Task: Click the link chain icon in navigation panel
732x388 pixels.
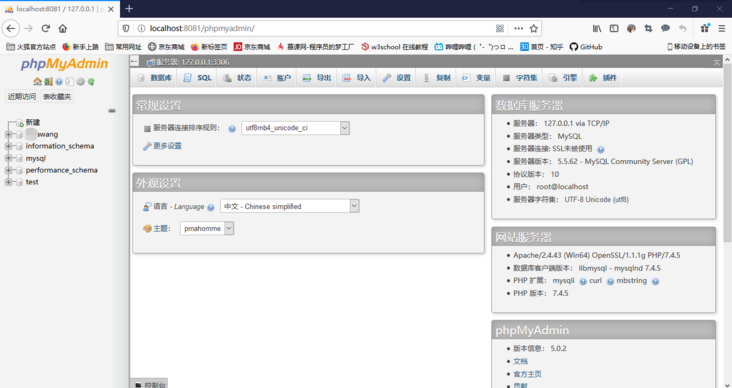Action: tap(112, 111)
